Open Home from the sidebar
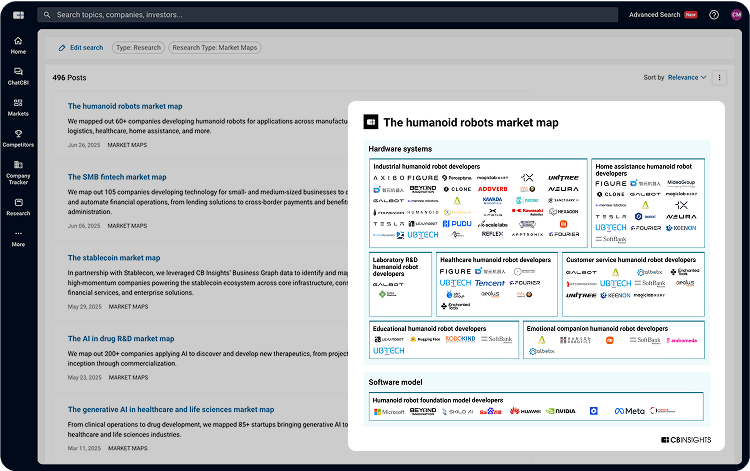 tap(18, 44)
